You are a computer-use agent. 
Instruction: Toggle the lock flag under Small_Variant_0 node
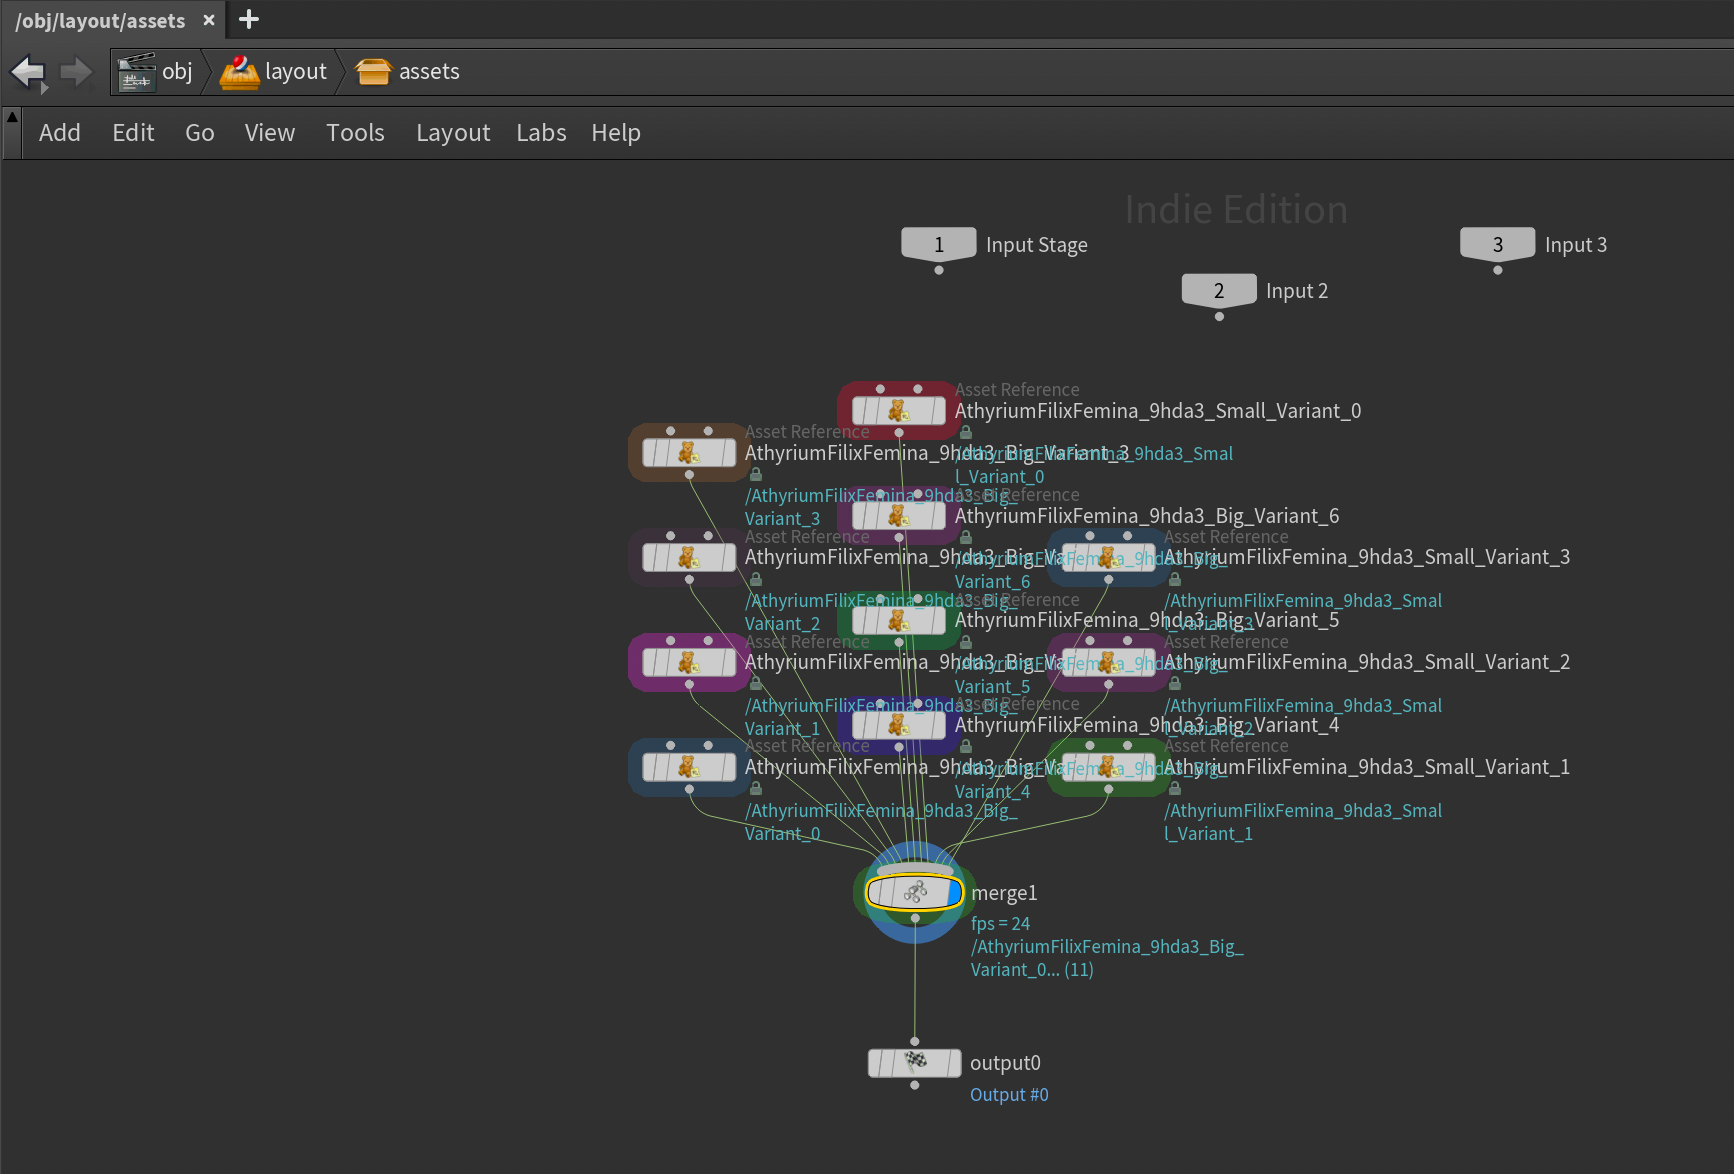(x=966, y=433)
